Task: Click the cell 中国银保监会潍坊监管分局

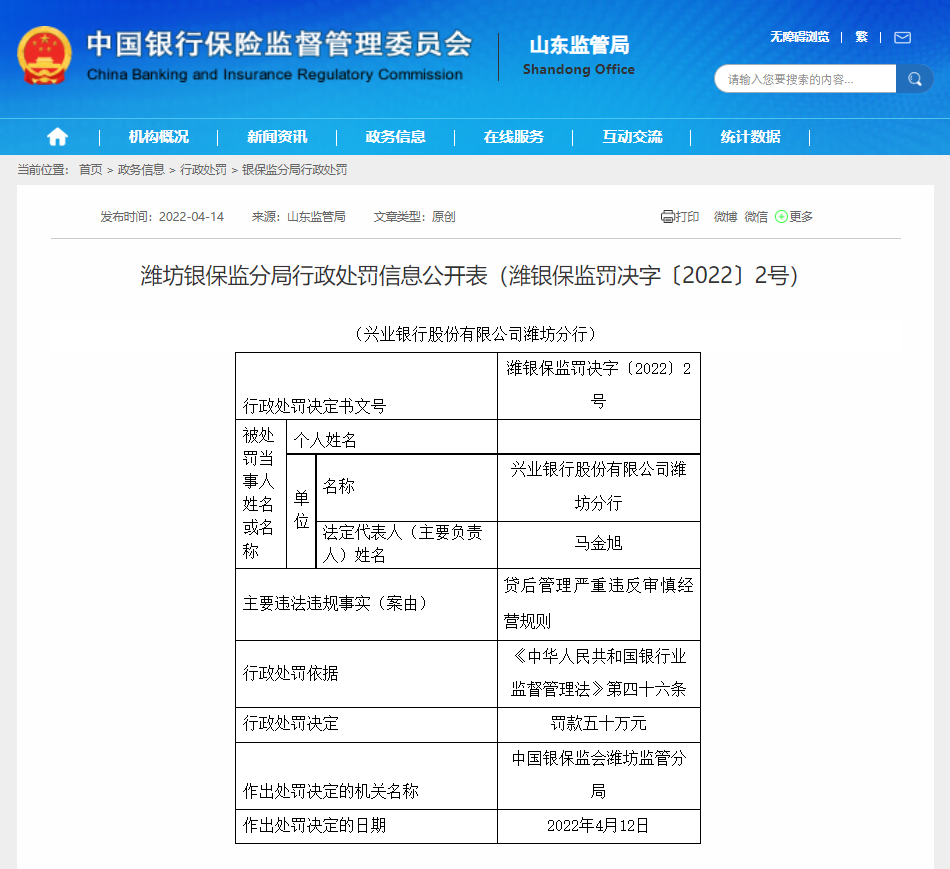Action: point(599,776)
